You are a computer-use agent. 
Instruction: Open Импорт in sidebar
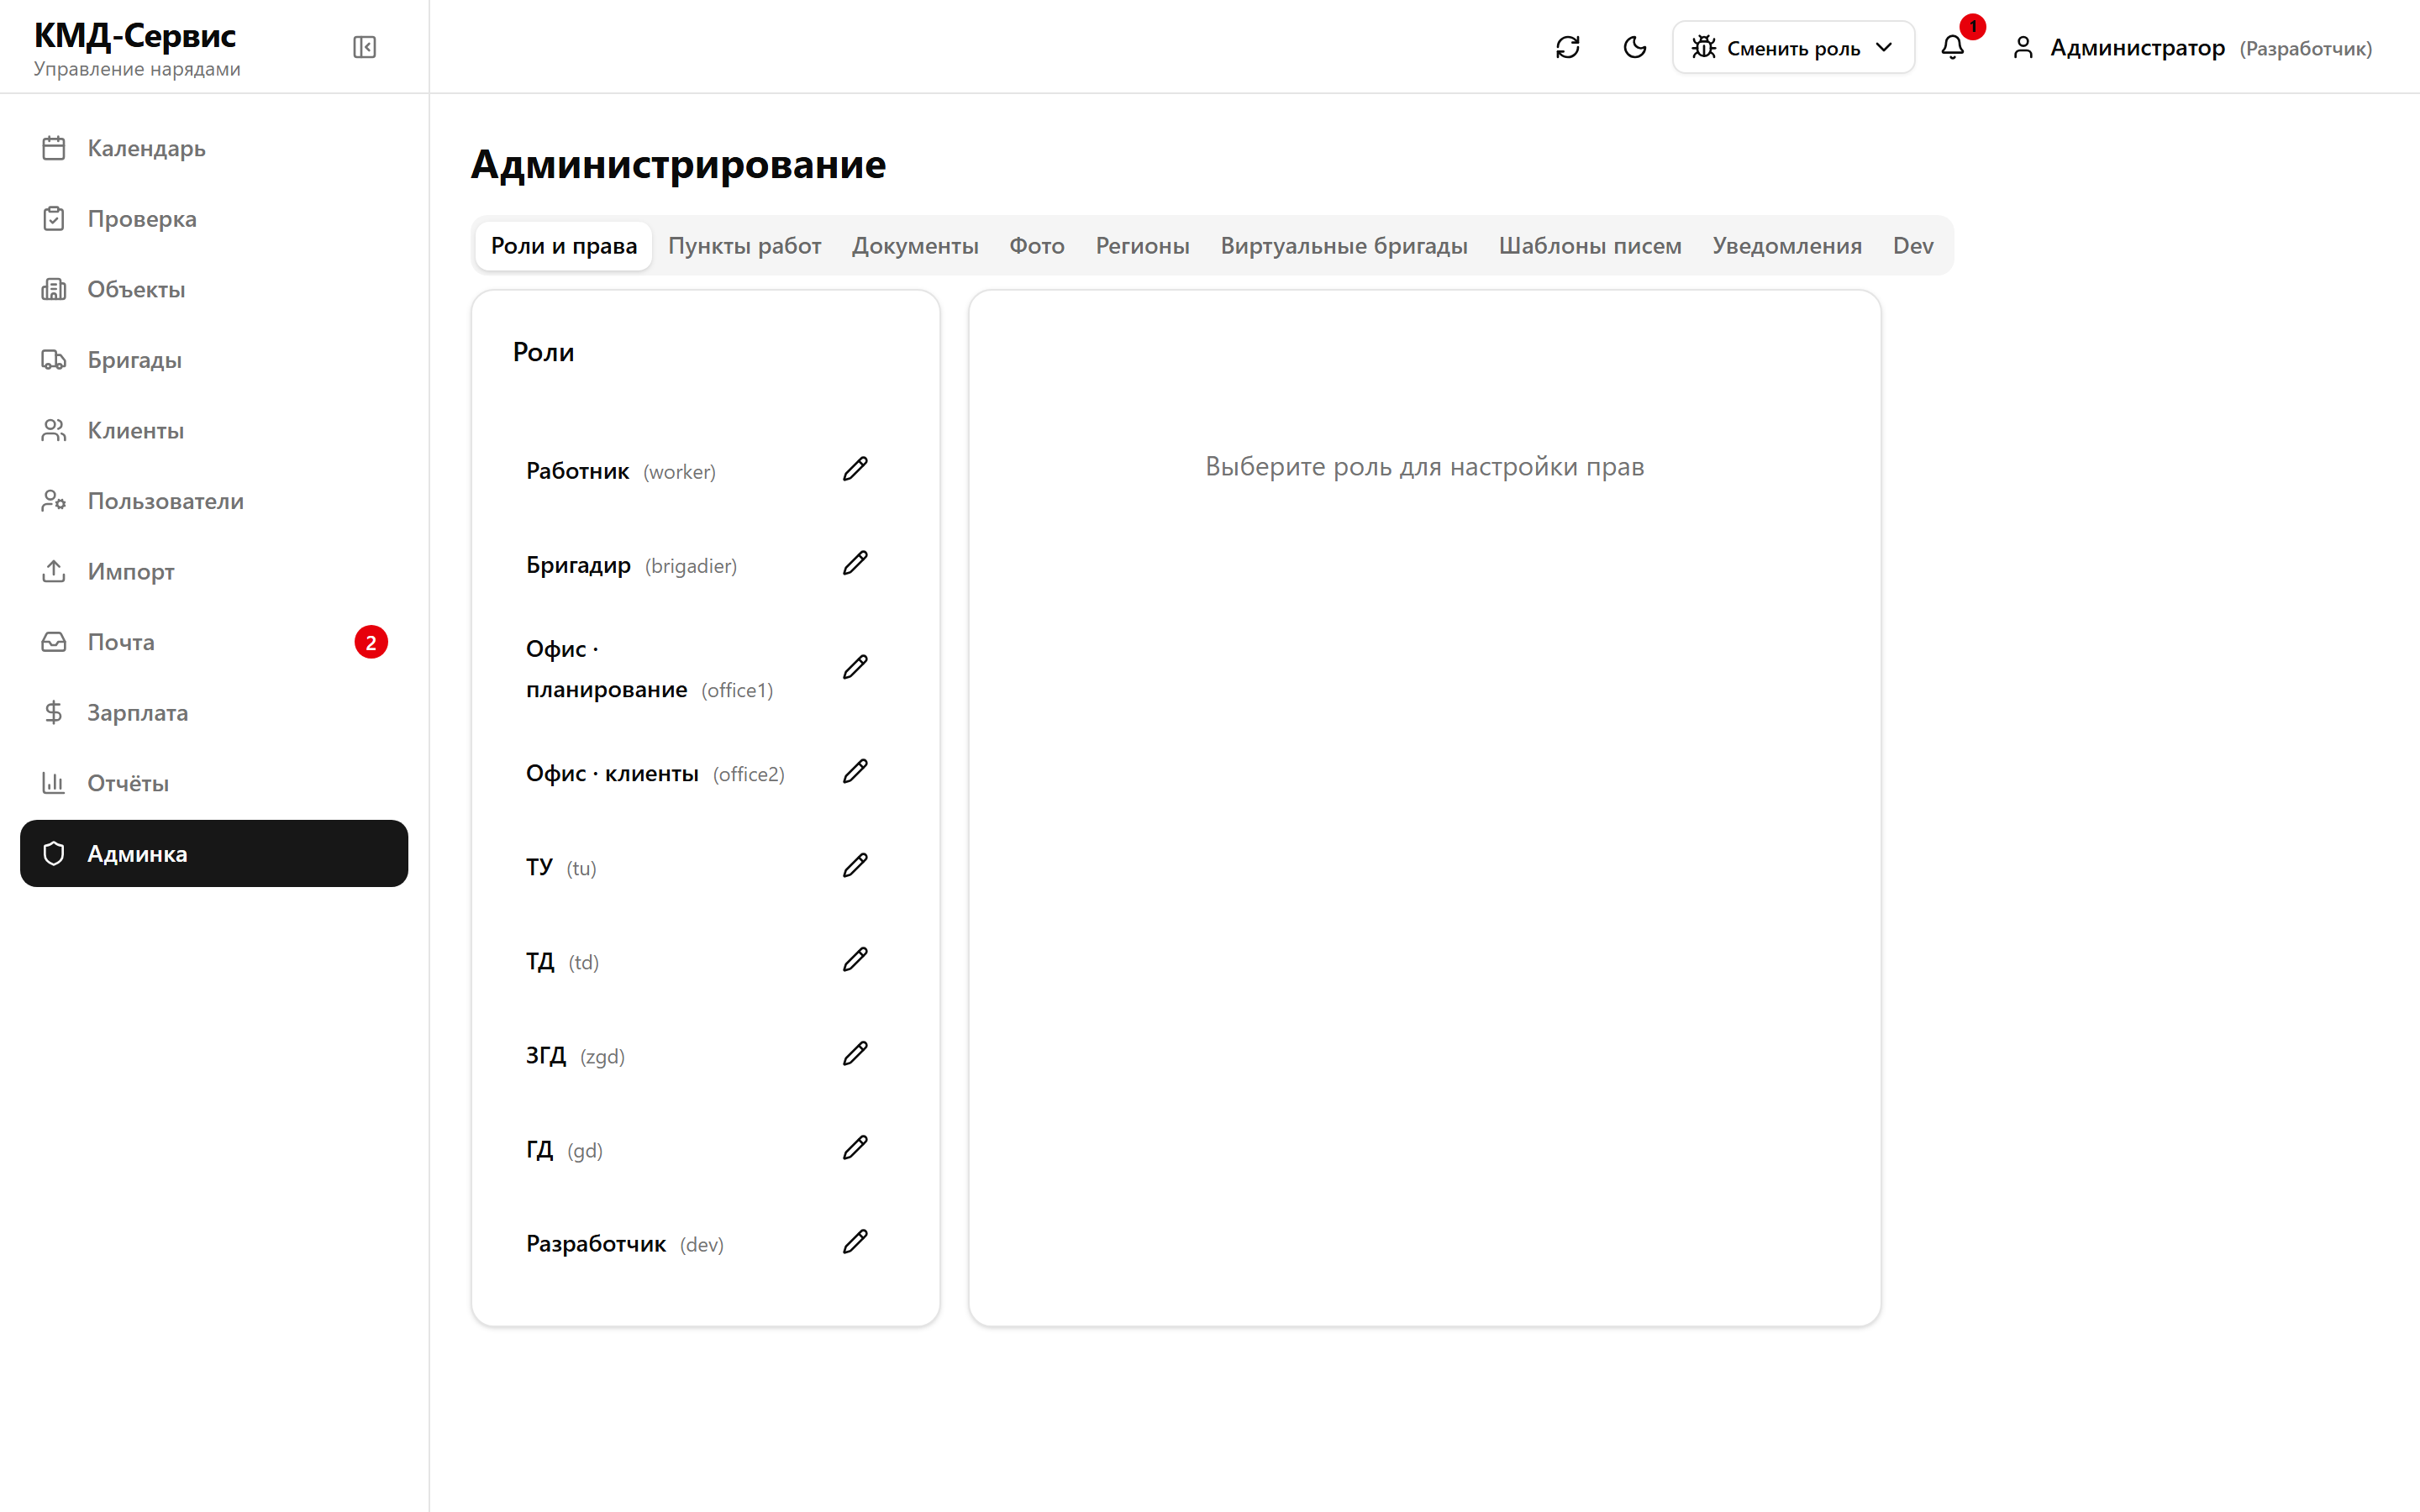coord(214,571)
